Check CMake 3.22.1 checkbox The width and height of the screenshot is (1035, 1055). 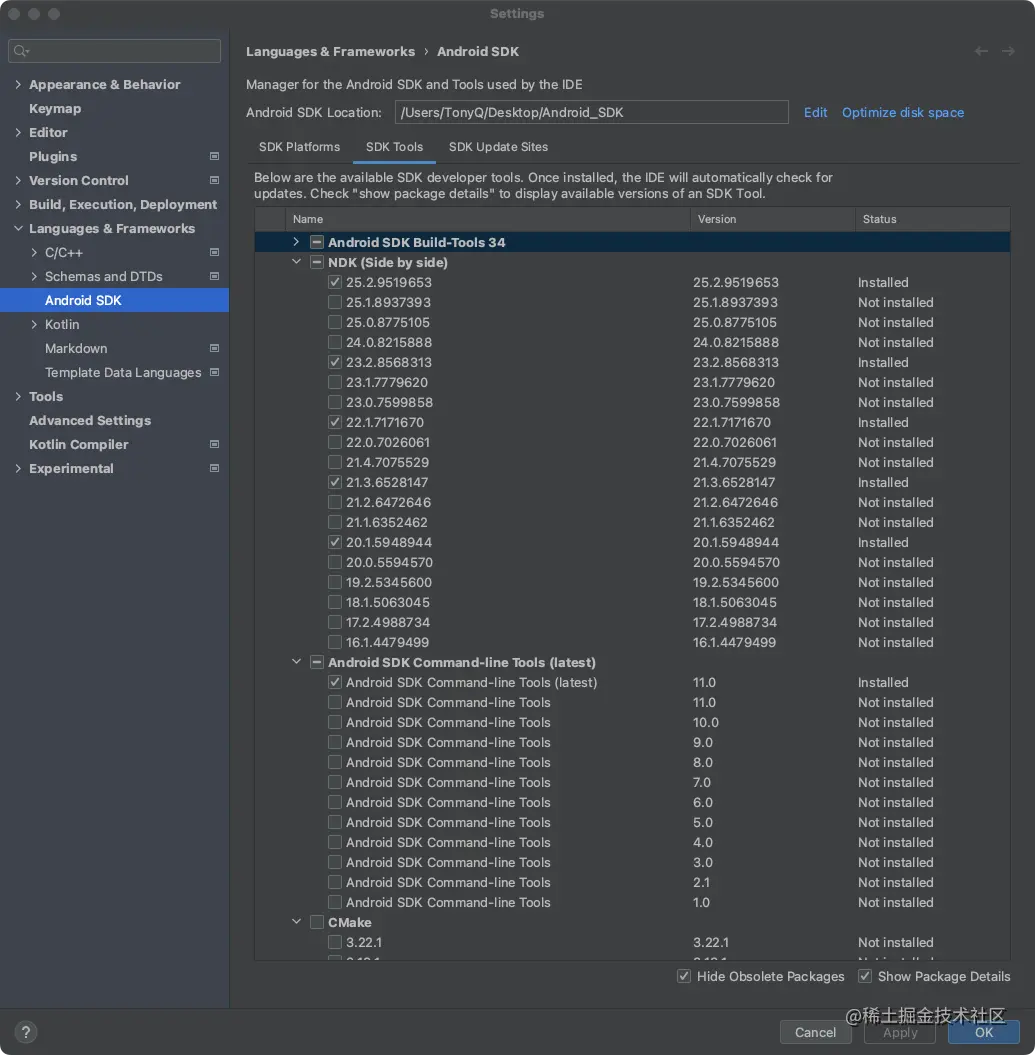pos(334,942)
